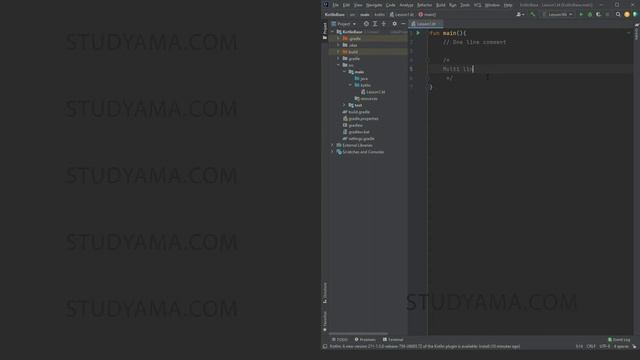640x360 pixels.
Task: Run main from the gutter arrow
Action: (418, 33)
